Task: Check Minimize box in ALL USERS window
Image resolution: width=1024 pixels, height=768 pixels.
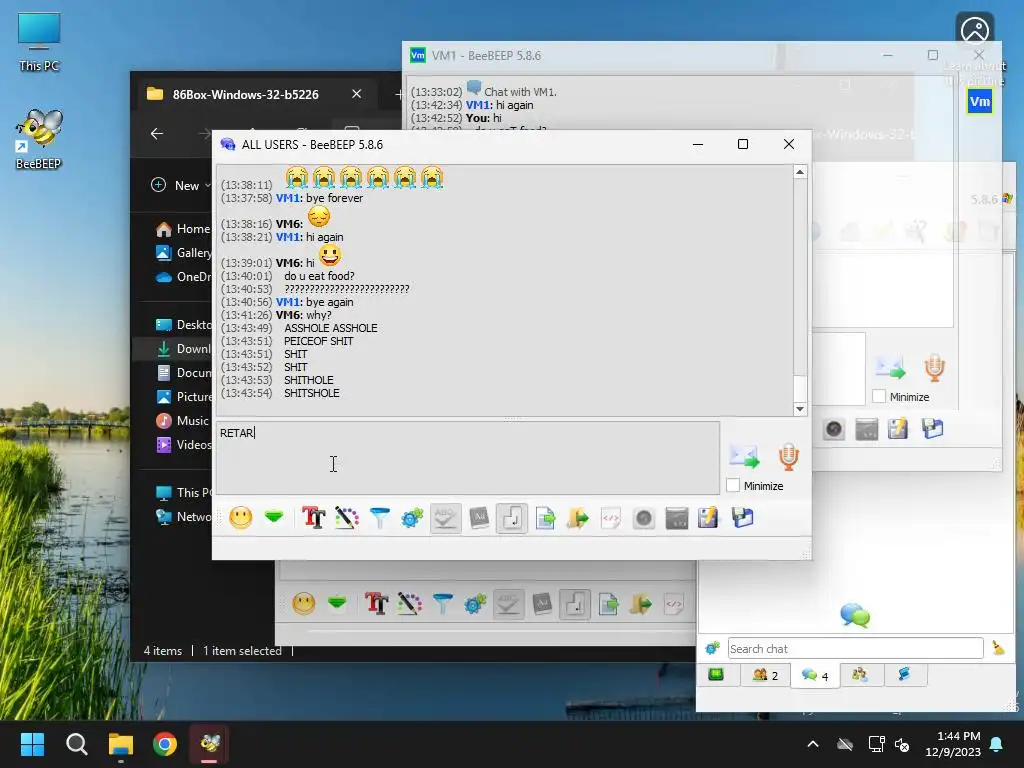Action: [733, 485]
